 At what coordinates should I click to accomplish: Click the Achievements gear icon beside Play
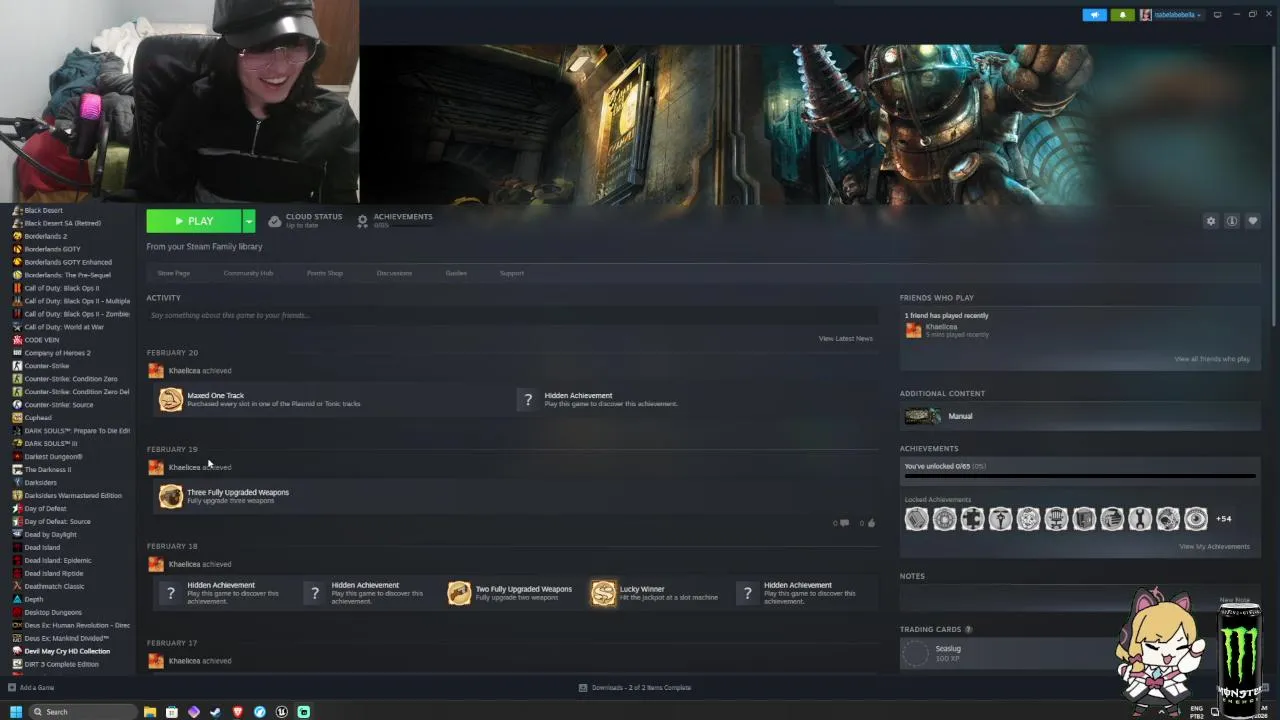pos(362,221)
